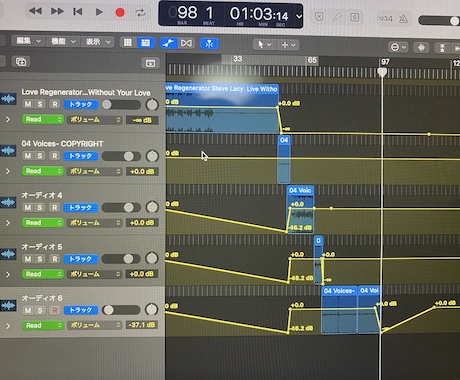Viewport: 460px width, 380px height.
Task: Click the Solo S icon in control bar
Action: coord(354,17)
